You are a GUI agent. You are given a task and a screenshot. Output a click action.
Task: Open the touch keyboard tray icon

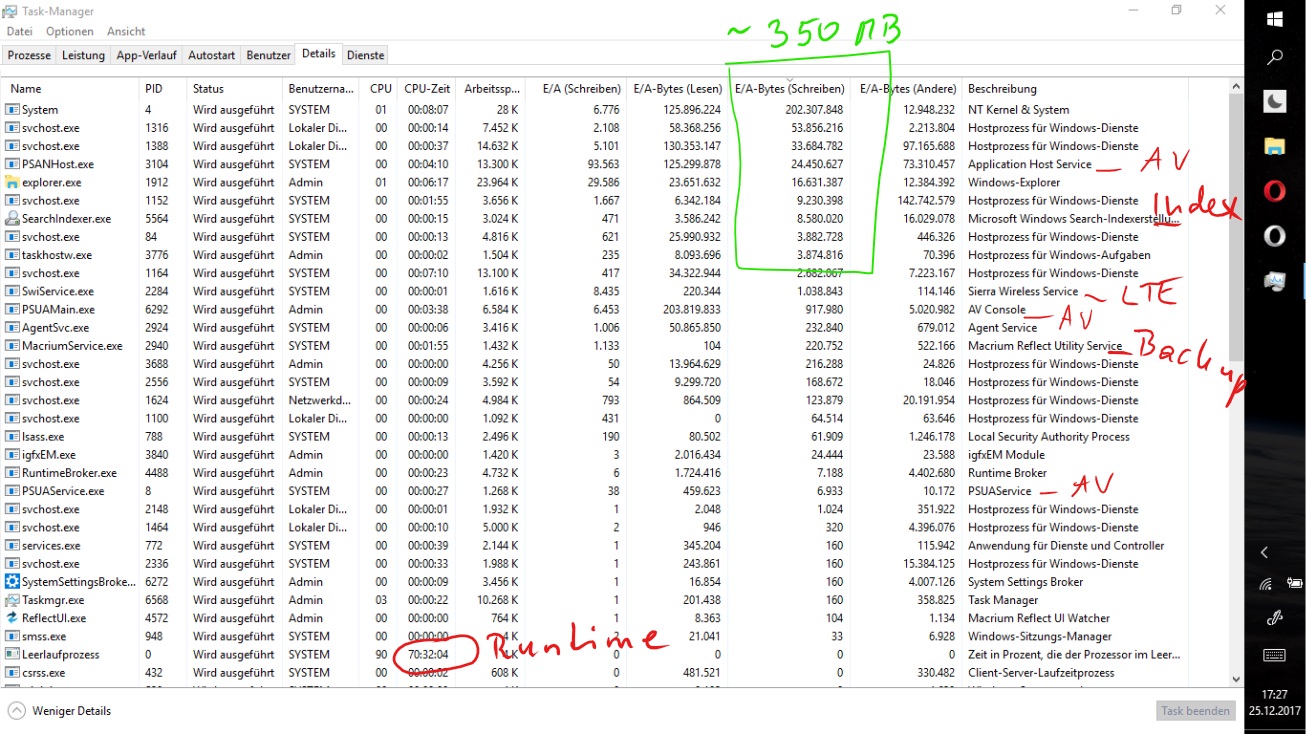[1275, 655]
